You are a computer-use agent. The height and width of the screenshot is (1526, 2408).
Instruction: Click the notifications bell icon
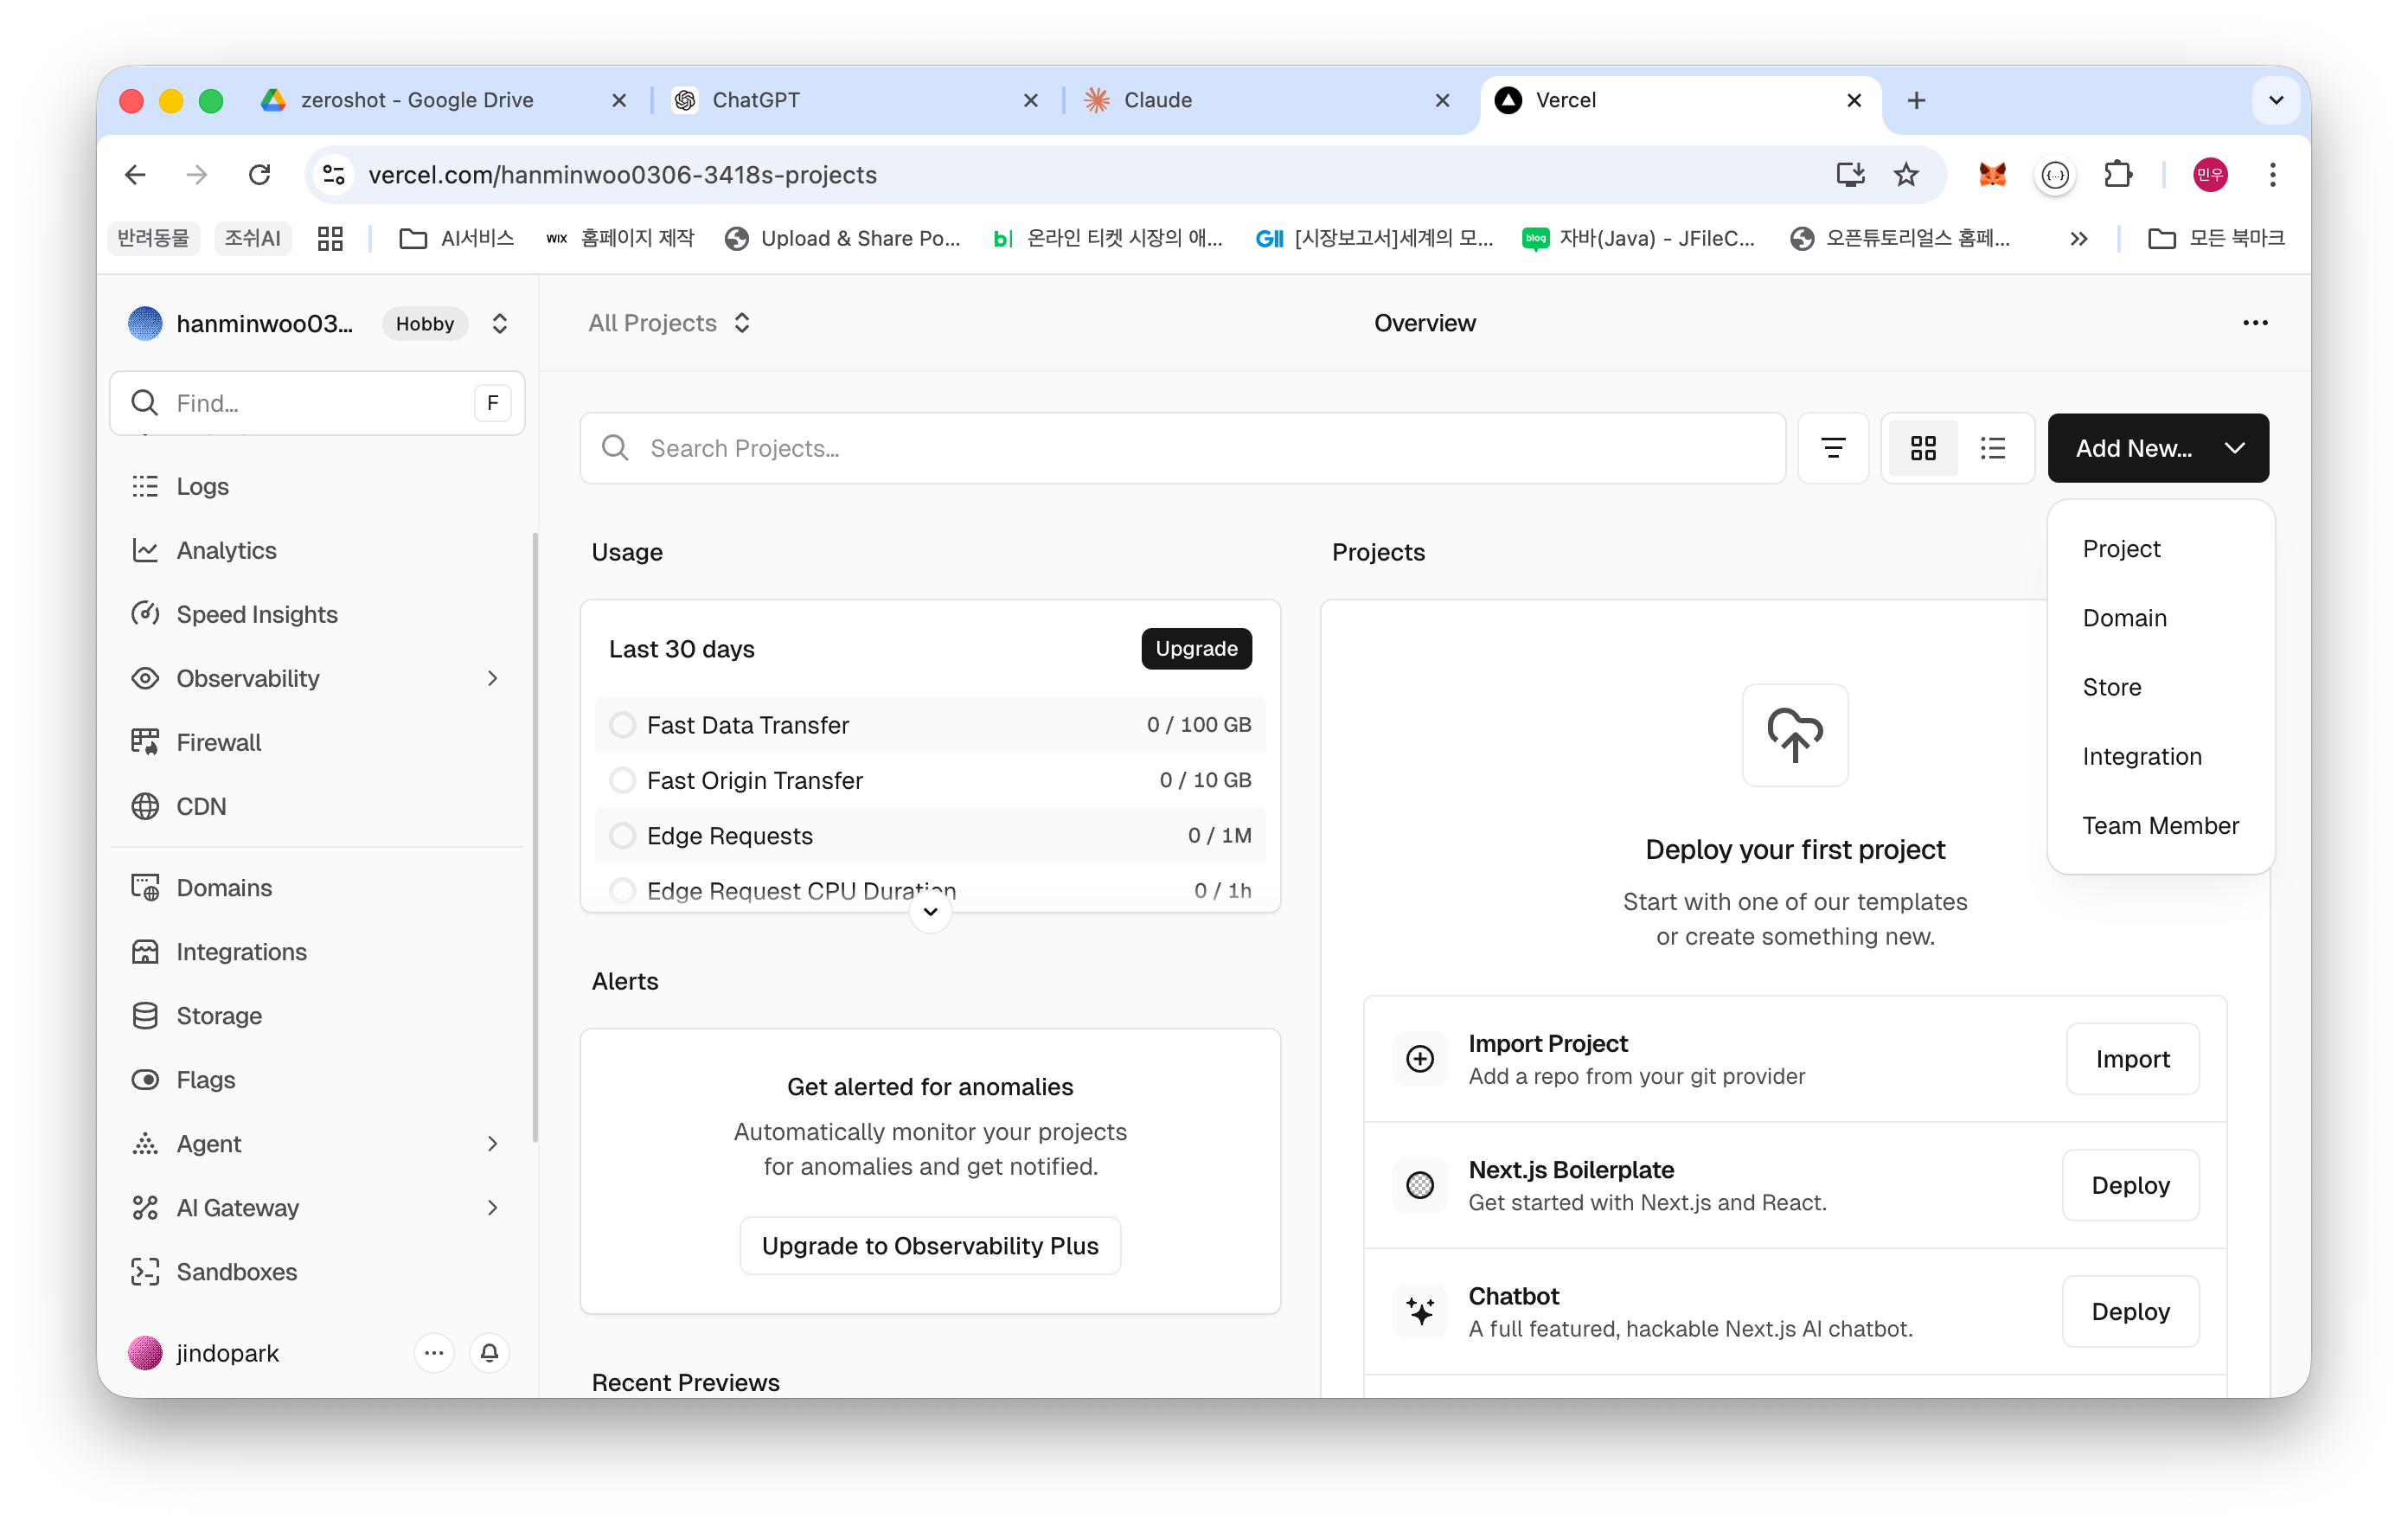pyautogui.click(x=489, y=1353)
